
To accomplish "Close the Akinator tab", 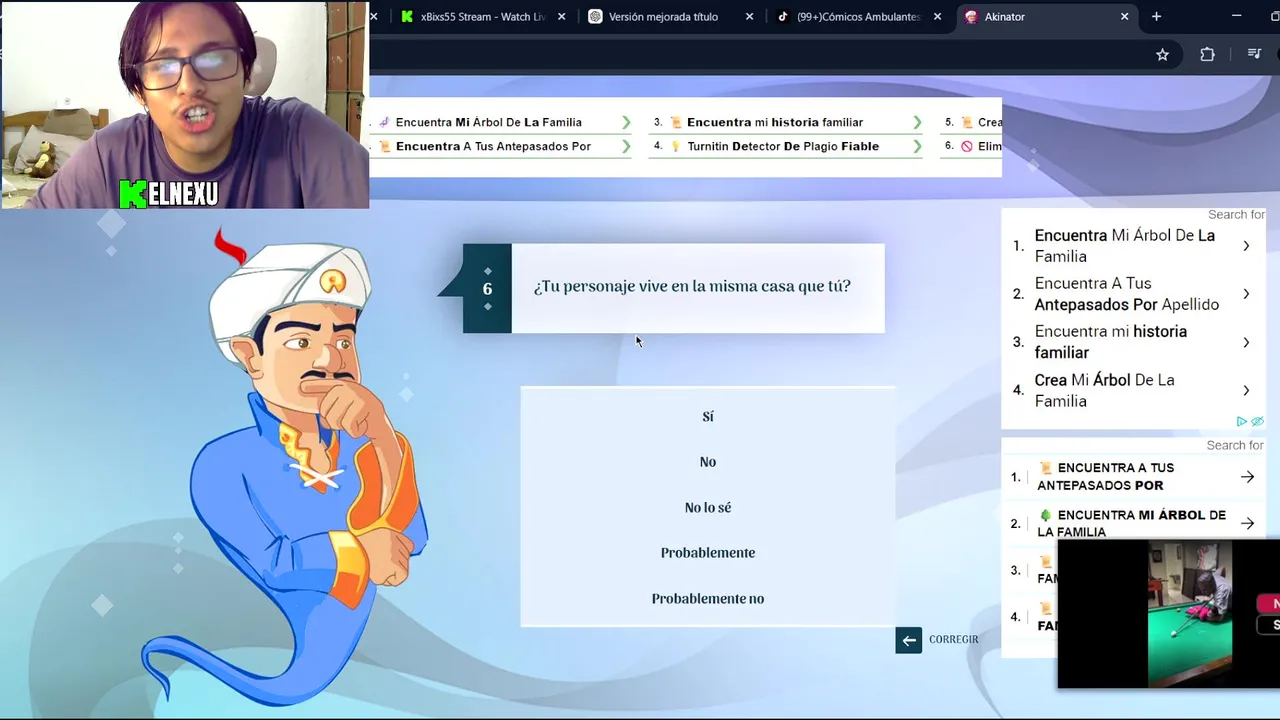I will pyautogui.click(x=1124, y=17).
